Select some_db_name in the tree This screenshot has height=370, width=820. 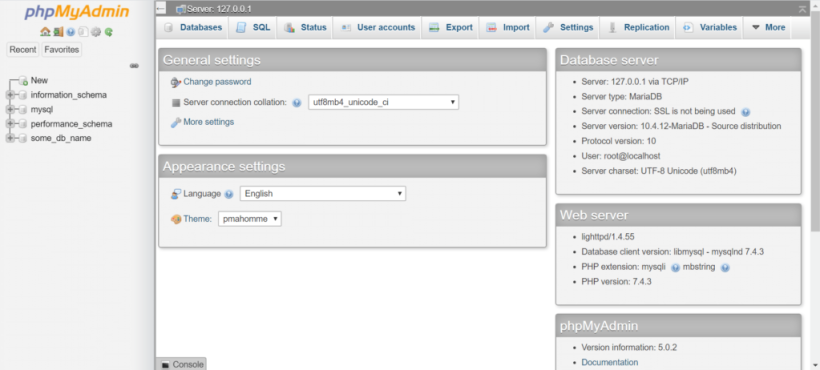[x=61, y=138]
